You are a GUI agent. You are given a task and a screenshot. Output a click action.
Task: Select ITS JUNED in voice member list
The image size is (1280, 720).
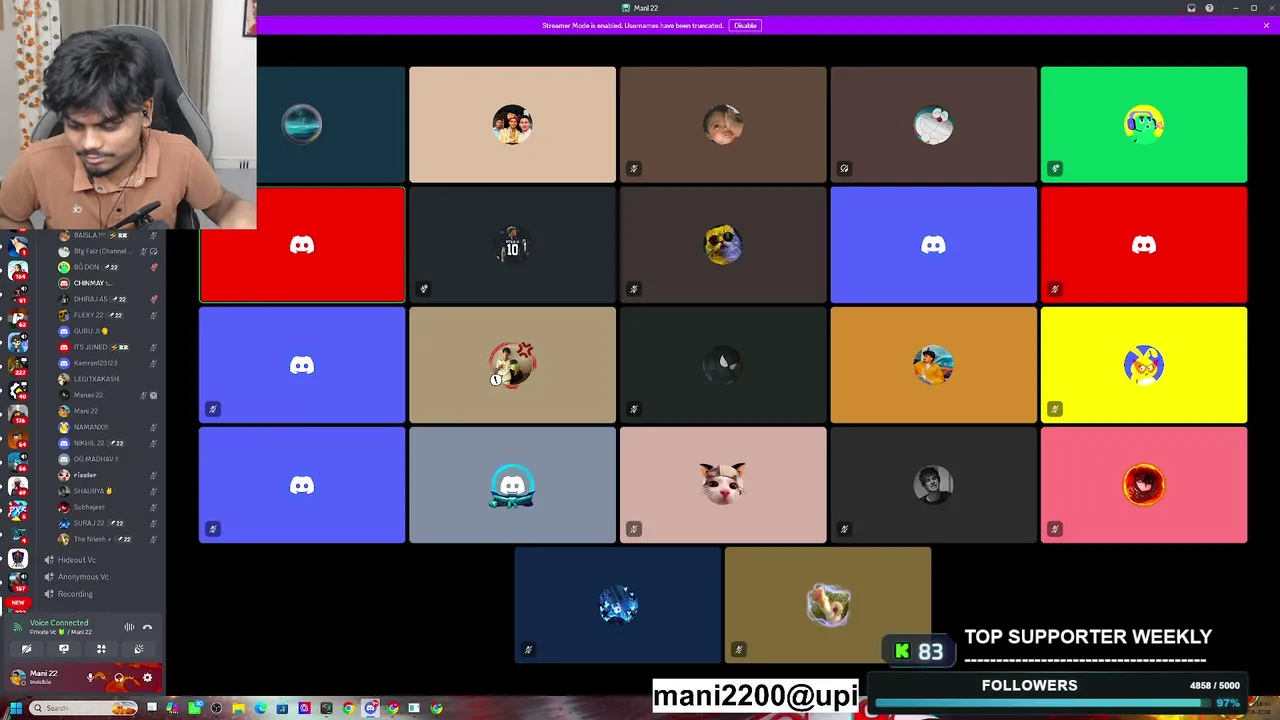click(x=107, y=347)
